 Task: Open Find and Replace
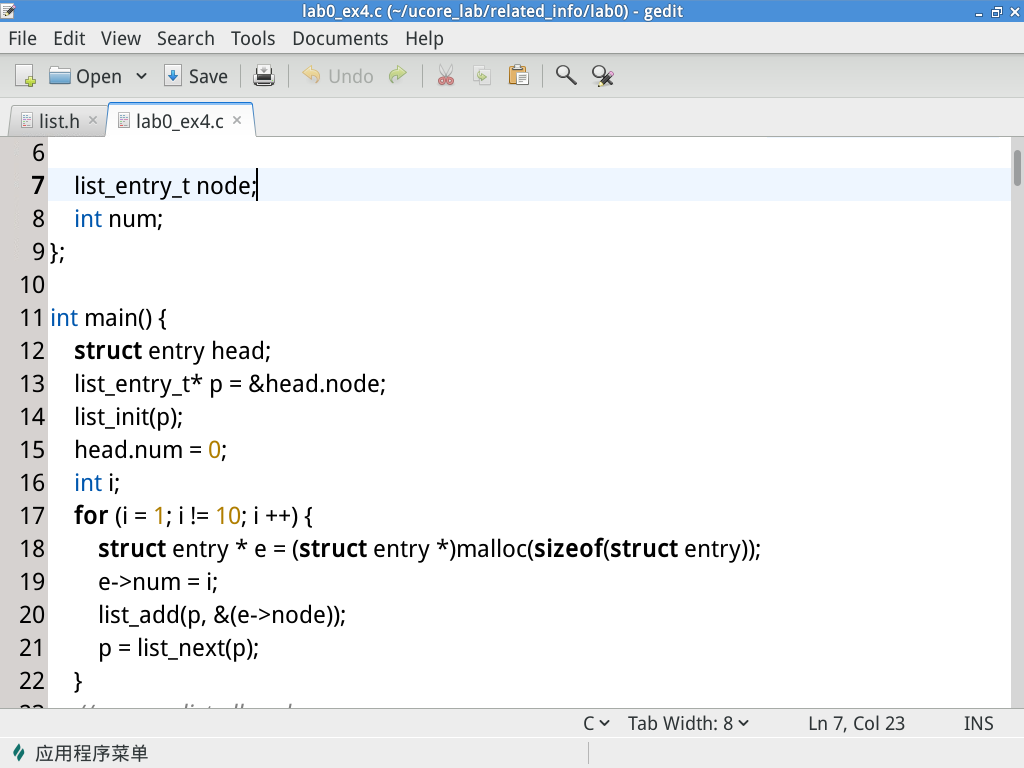click(x=602, y=75)
